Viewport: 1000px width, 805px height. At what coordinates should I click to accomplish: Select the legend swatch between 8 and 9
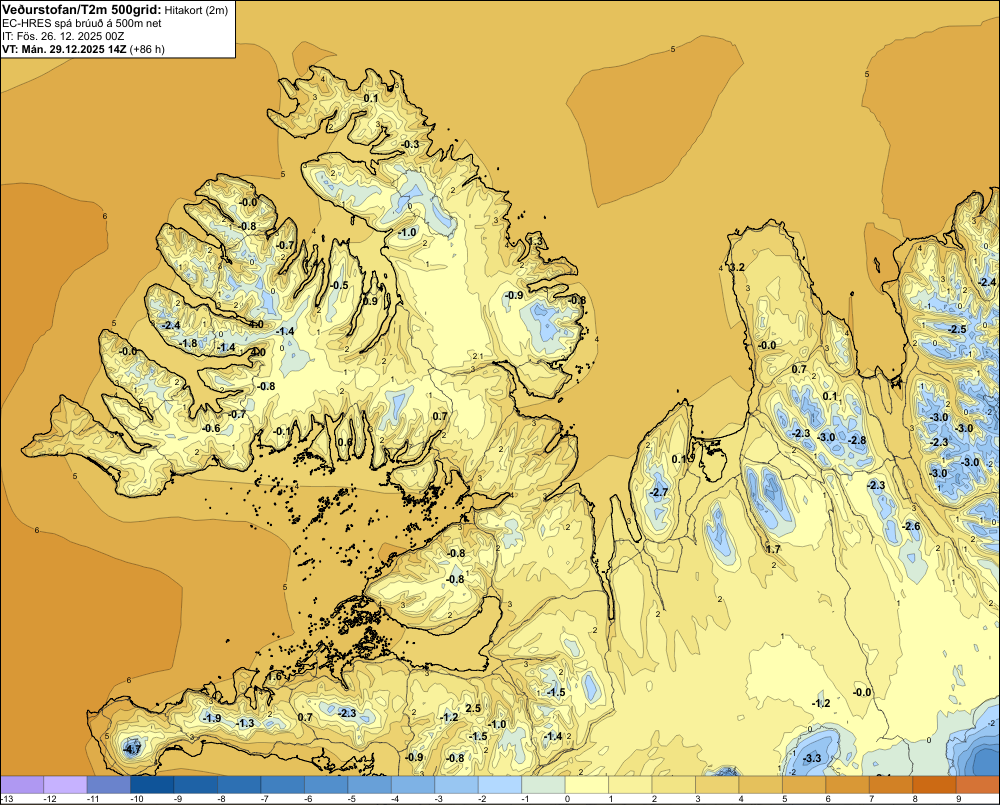click(934, 785)
